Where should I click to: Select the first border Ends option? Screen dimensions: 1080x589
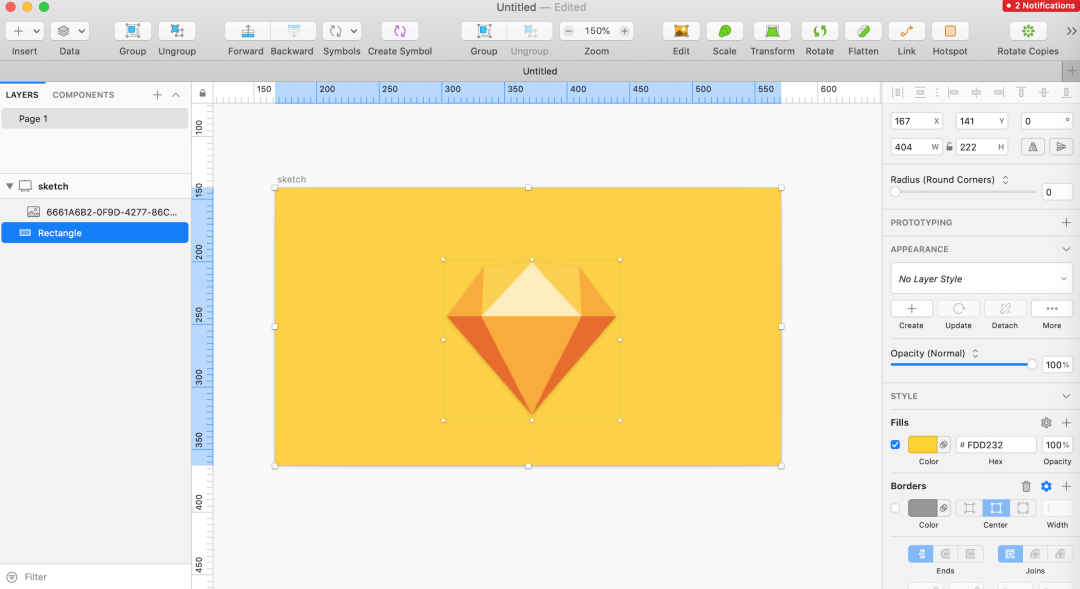pyautogui.click(x=921, y=554)
